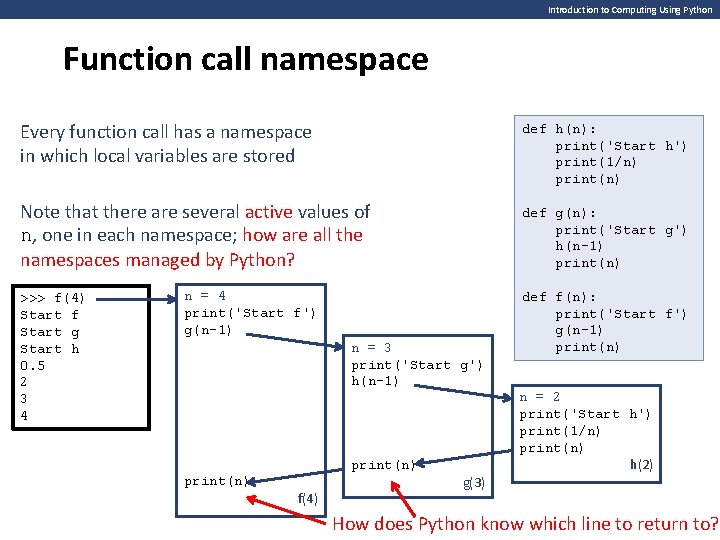Click 'print(n)' under def h in code listing
Image resolution: width=720 pixels, height=540 pixels.
click(x=587, y=180)
